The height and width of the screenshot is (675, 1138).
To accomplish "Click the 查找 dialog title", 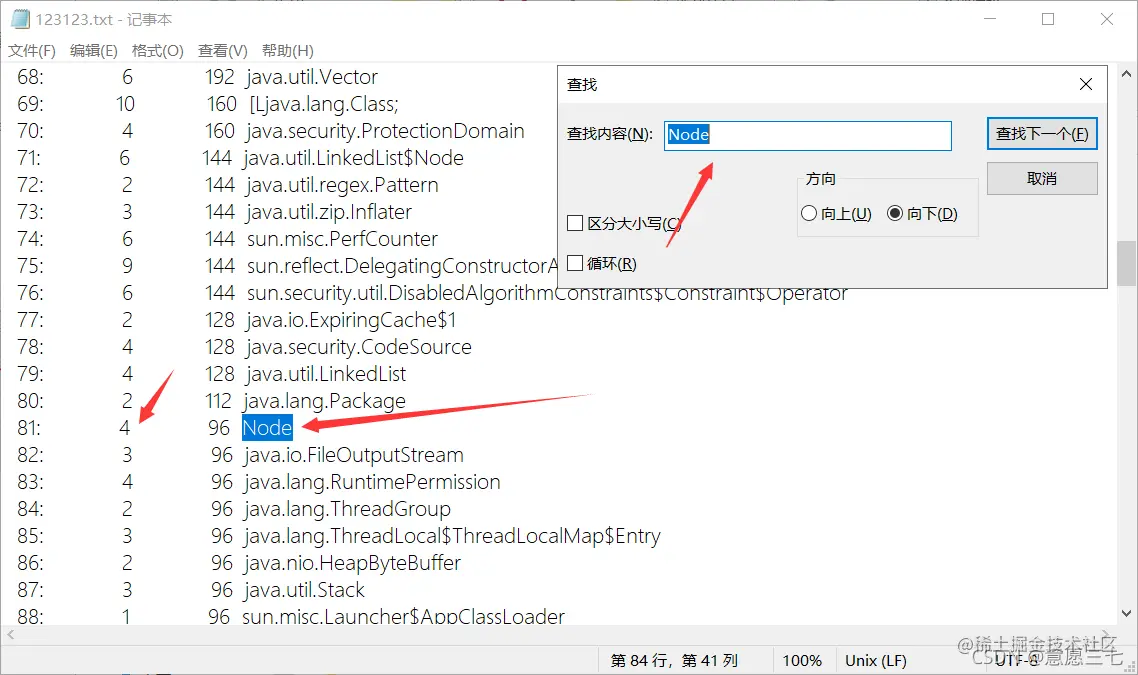I will pyautogui.click(x=582, y=85).
